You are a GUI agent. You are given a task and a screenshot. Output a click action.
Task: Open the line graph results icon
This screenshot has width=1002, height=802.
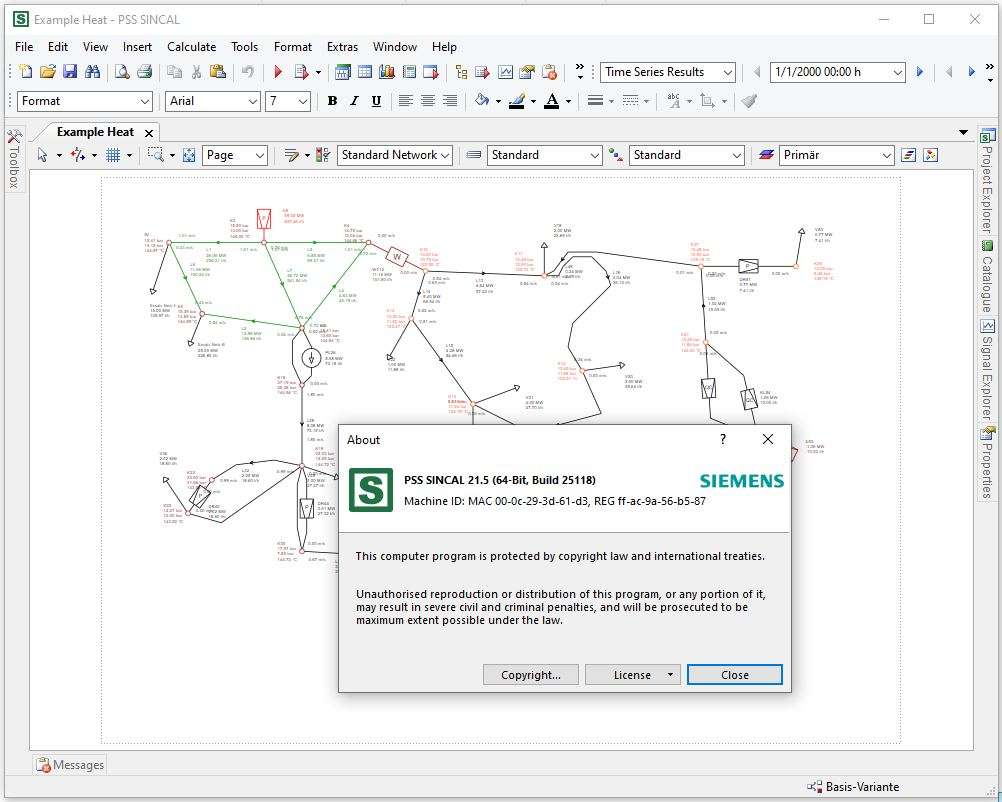(505, 72)
